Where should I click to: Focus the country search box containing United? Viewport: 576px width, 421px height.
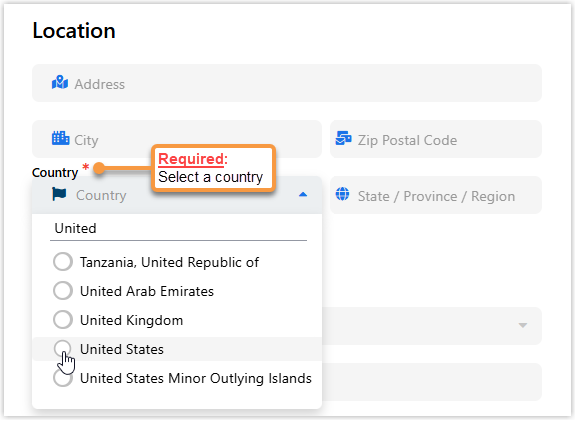[179, 229]
